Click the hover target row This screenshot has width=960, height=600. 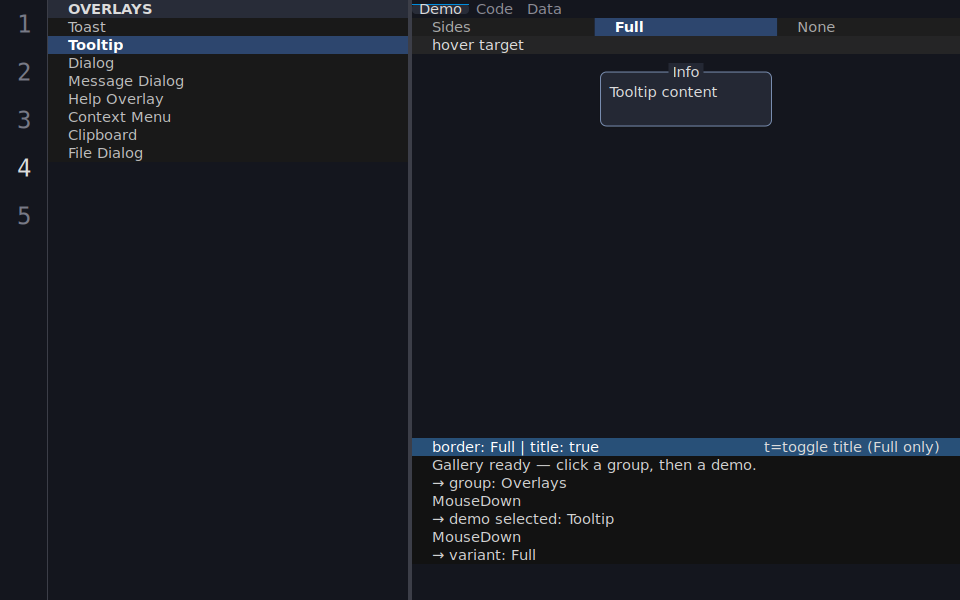click(x=686, y=45)
